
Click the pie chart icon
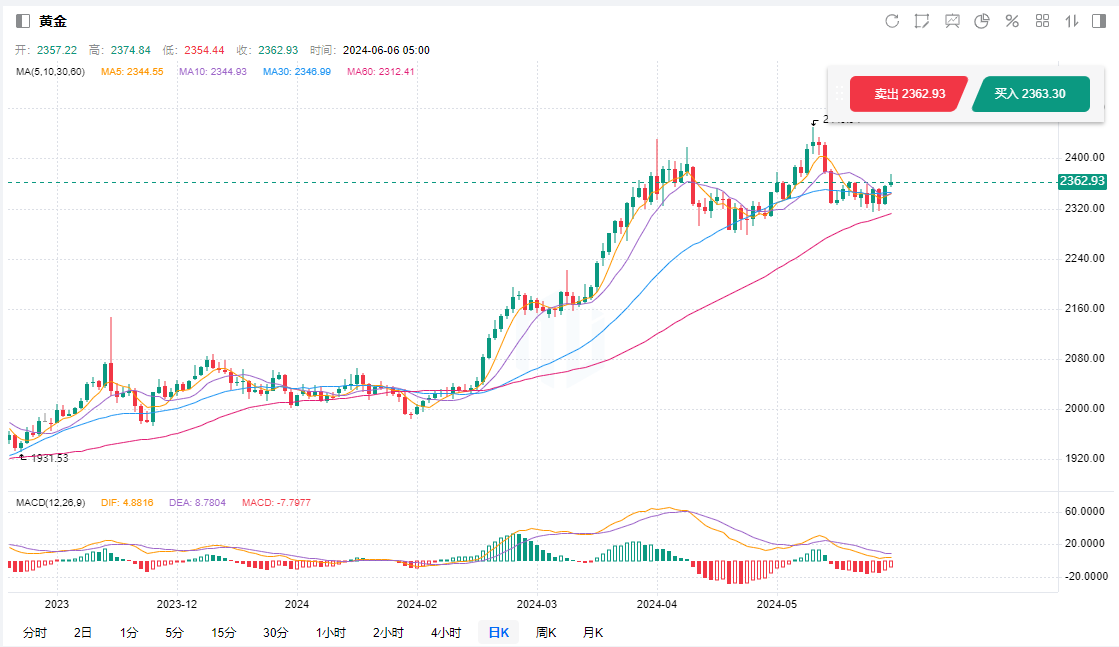(982, 21)
